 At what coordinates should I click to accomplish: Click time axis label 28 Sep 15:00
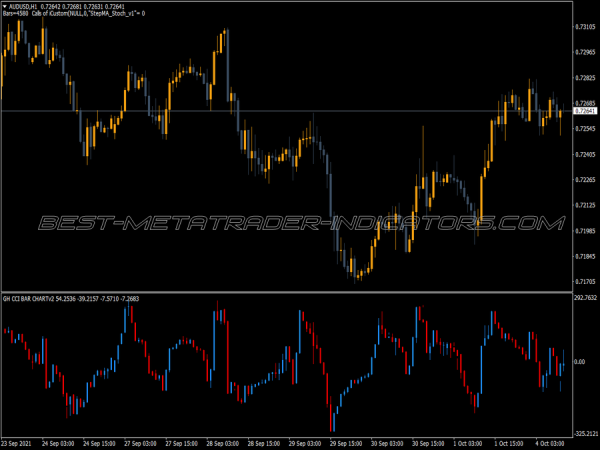[264, 443]
